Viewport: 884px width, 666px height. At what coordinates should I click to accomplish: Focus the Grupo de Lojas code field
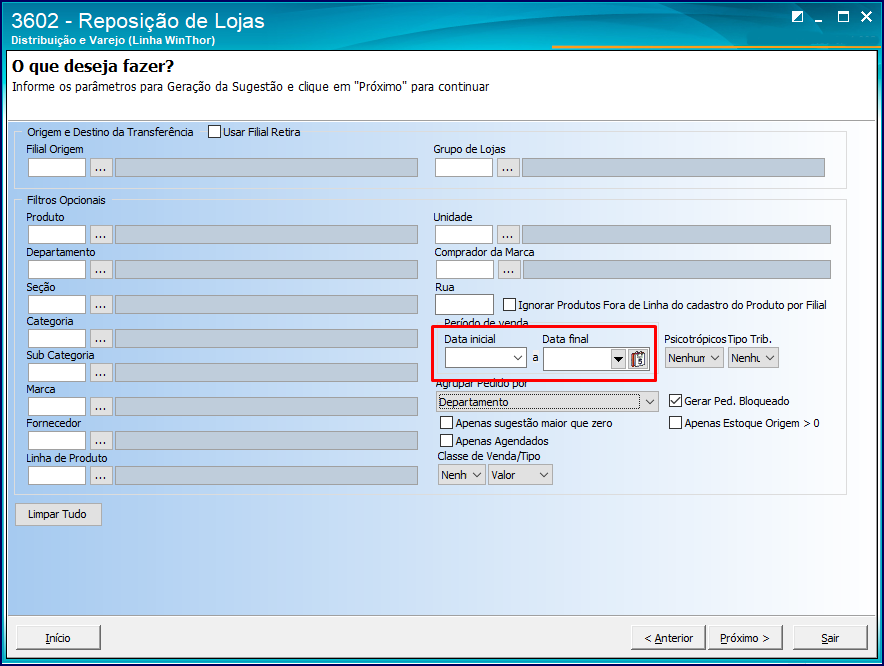coord(464,168)
